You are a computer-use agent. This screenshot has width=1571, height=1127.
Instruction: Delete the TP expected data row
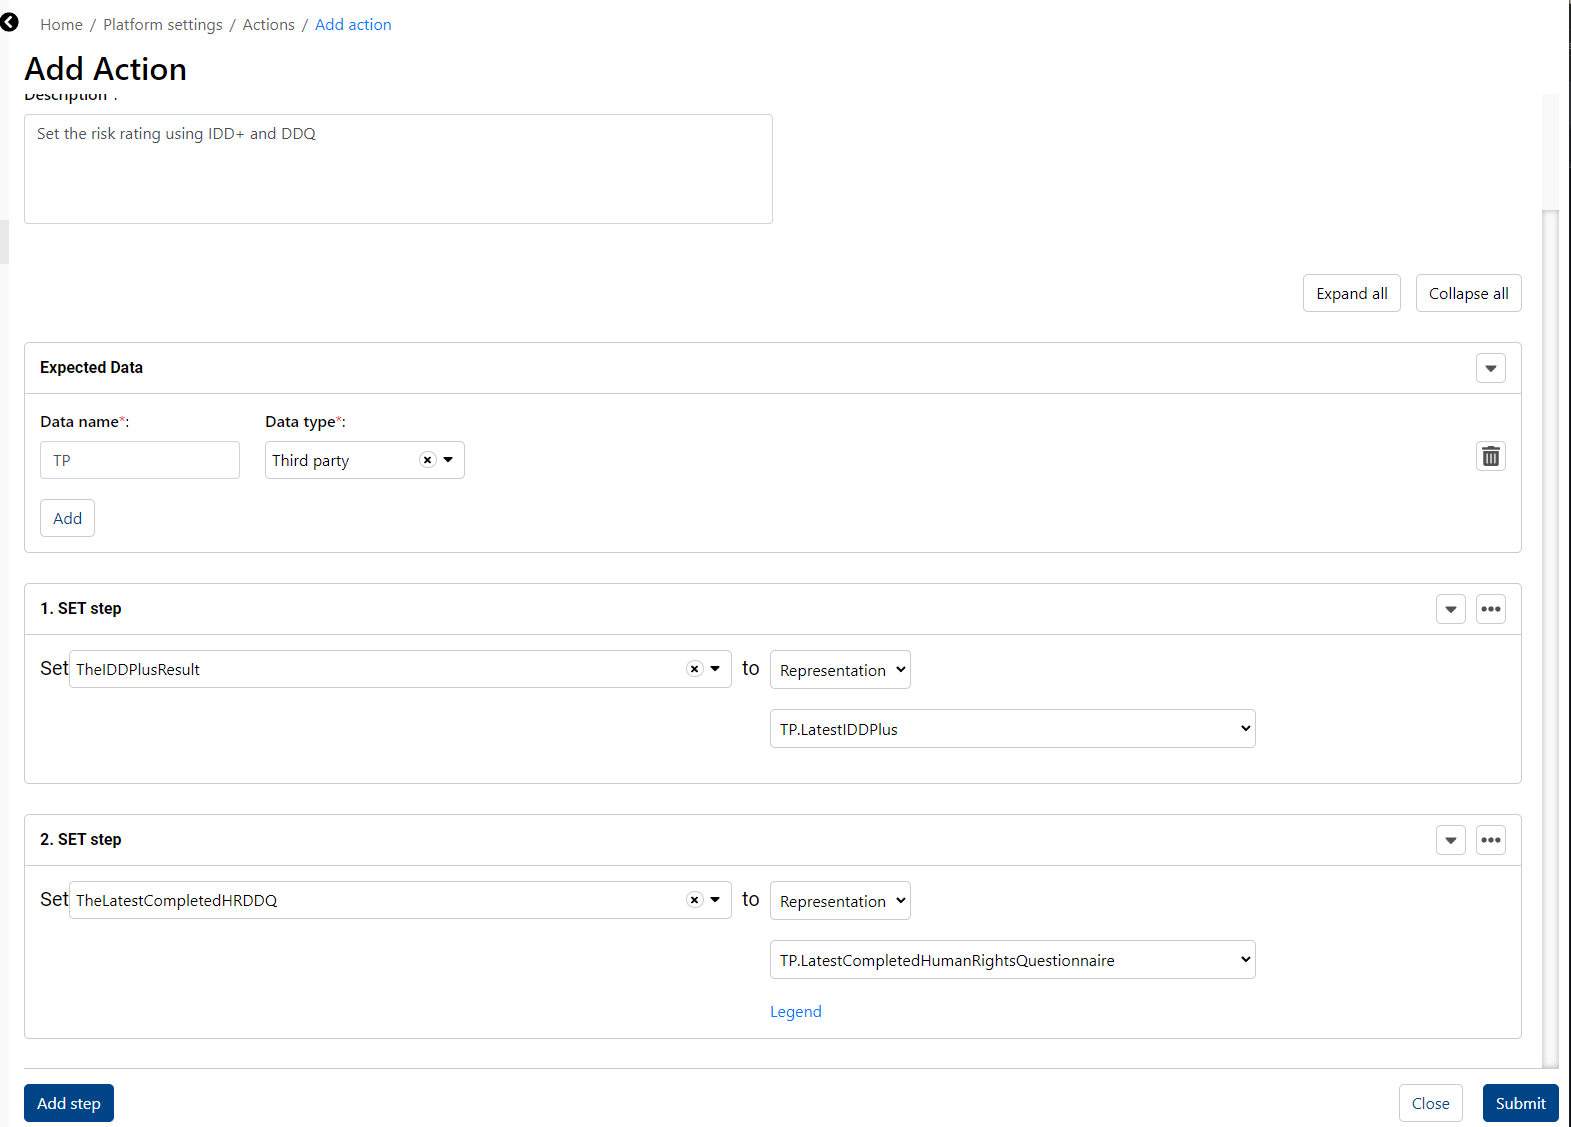pyautogui.click(x=1491, y=457)
